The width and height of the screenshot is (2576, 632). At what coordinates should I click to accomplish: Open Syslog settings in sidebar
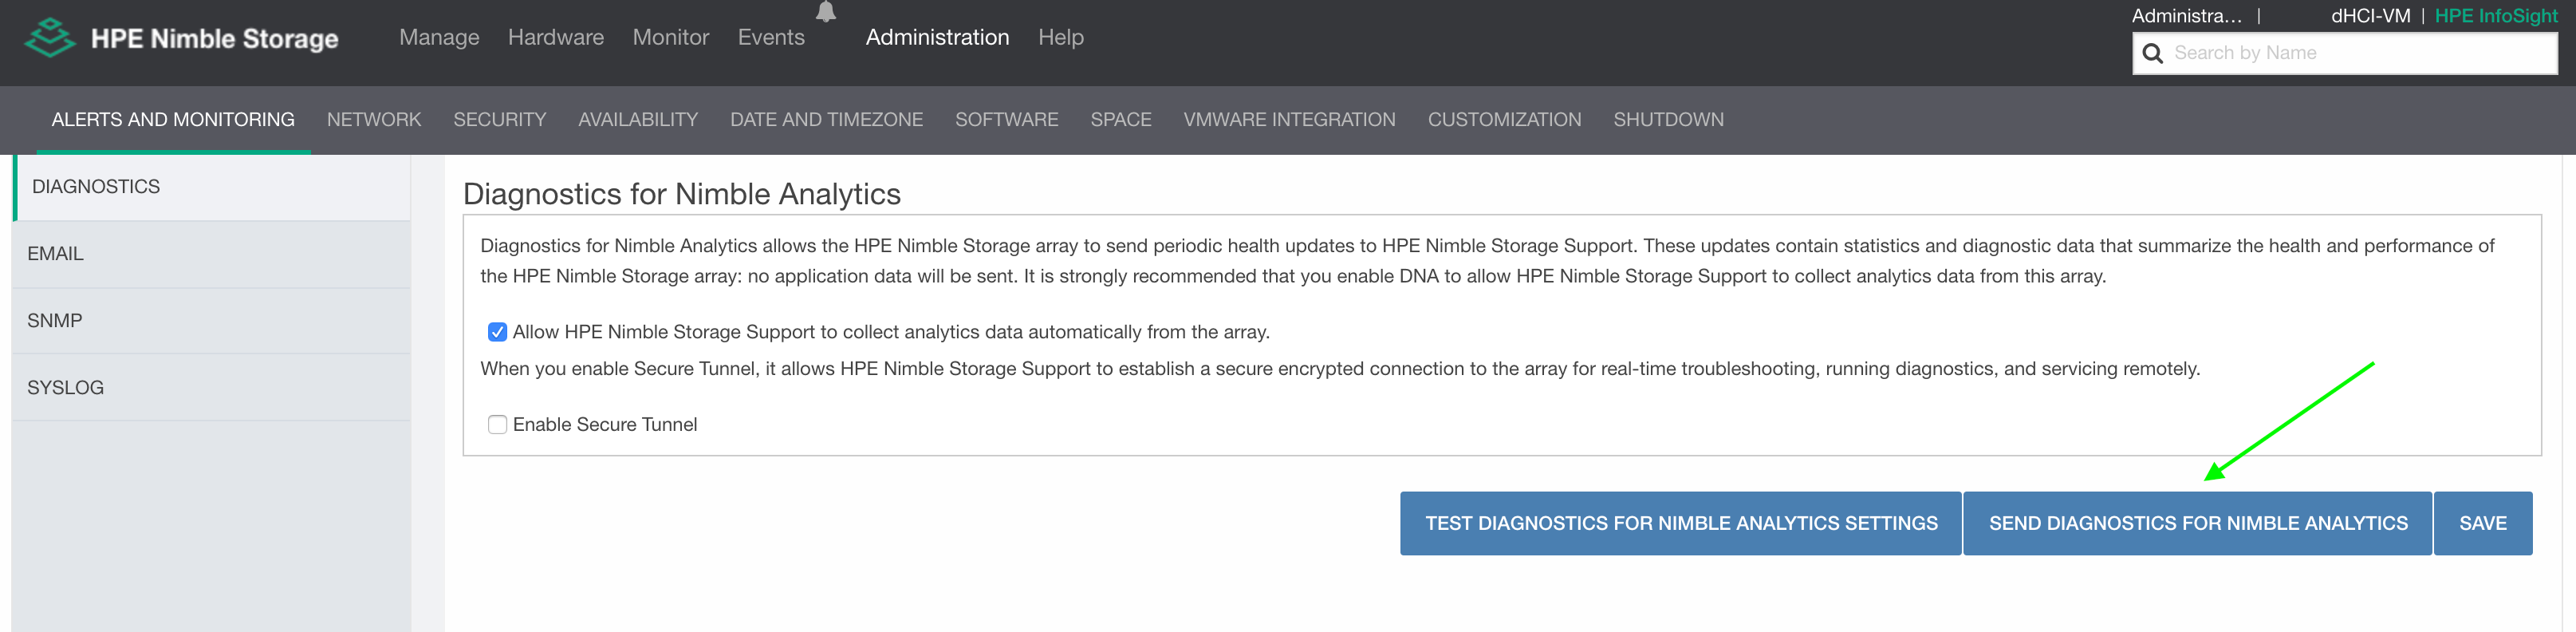[211, 388]
